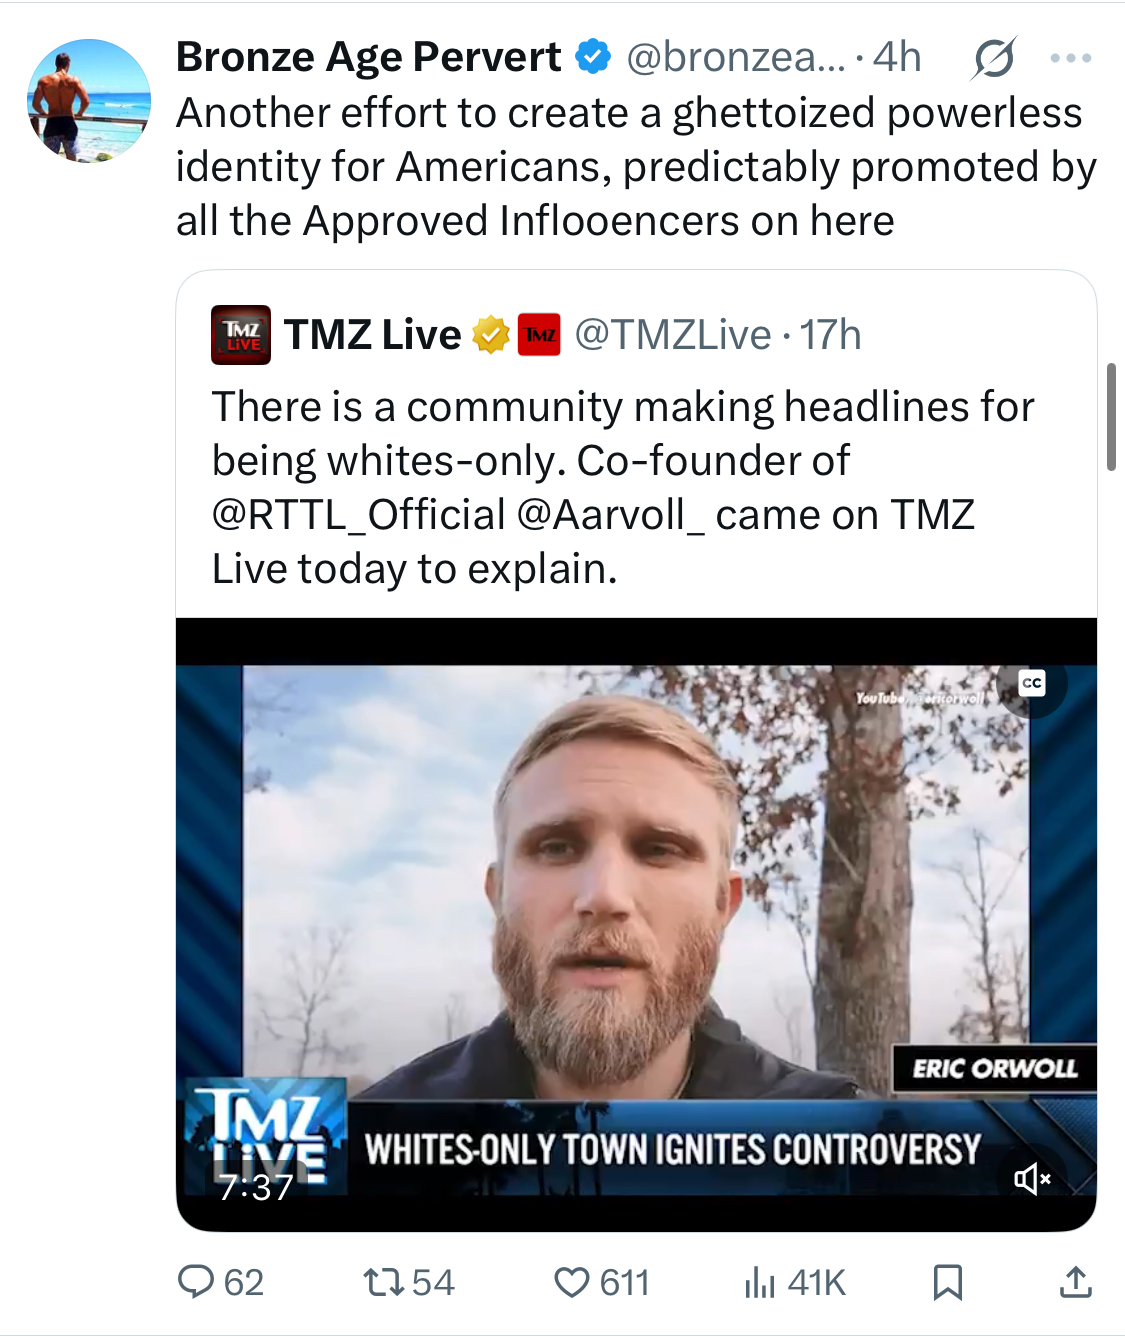Screen dimensions: 1125x1336
Task: Open the reply icon with 62 comments
Action: pyautogui.click(x=220, y=1282)
